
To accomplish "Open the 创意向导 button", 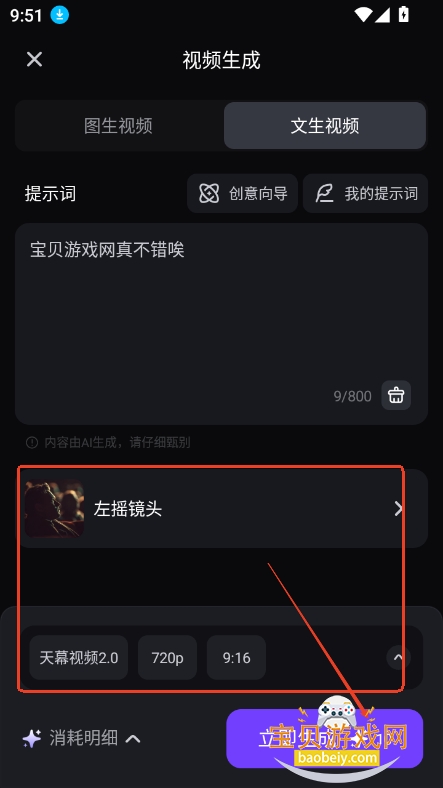I will [243, 193].
